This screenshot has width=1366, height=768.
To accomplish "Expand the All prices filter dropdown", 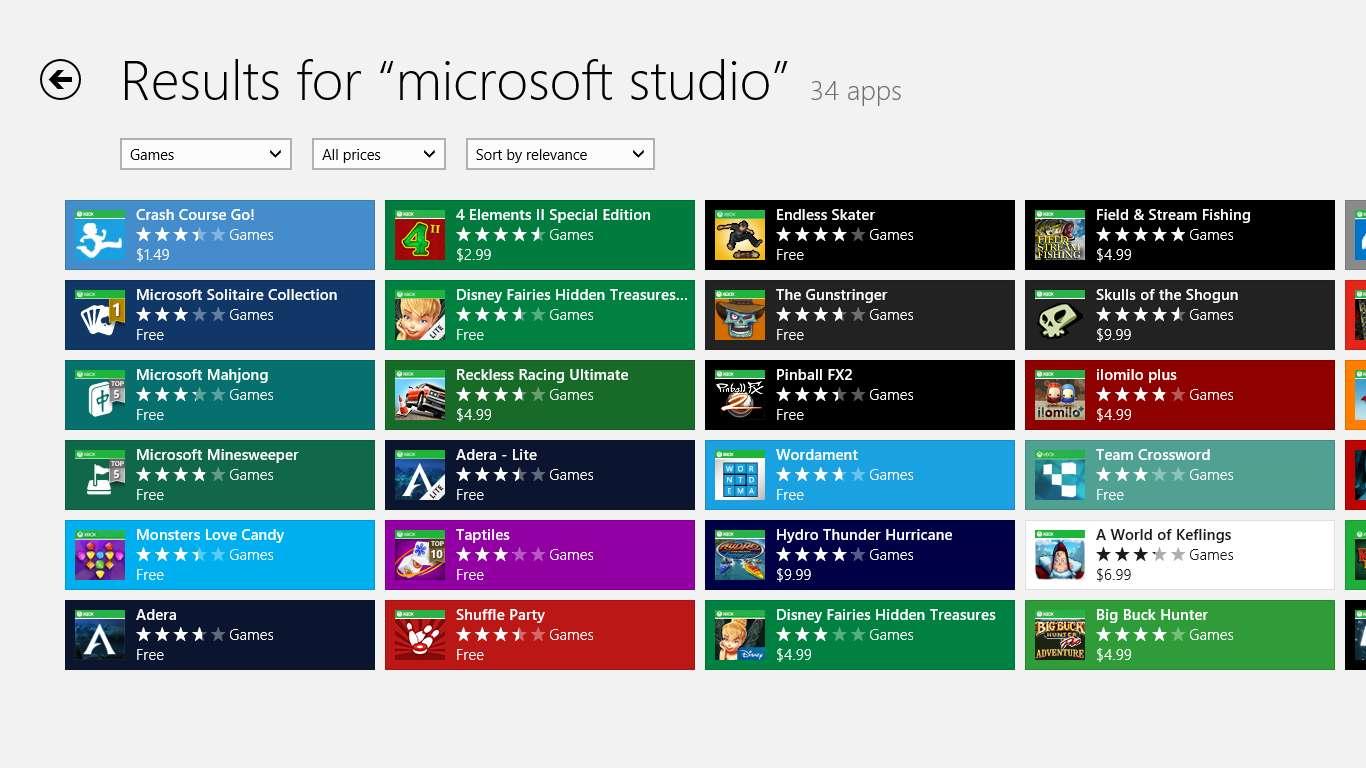I will coord(378,154).
